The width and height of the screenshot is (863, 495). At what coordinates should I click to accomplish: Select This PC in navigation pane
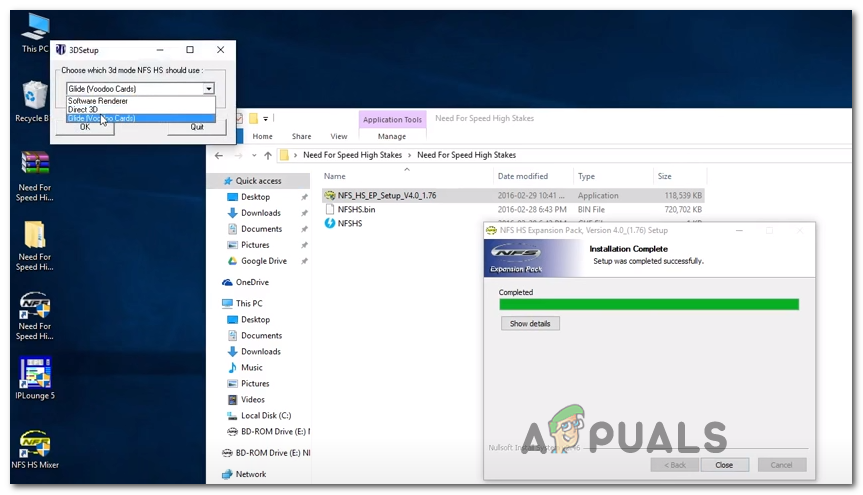pos(249,303)
